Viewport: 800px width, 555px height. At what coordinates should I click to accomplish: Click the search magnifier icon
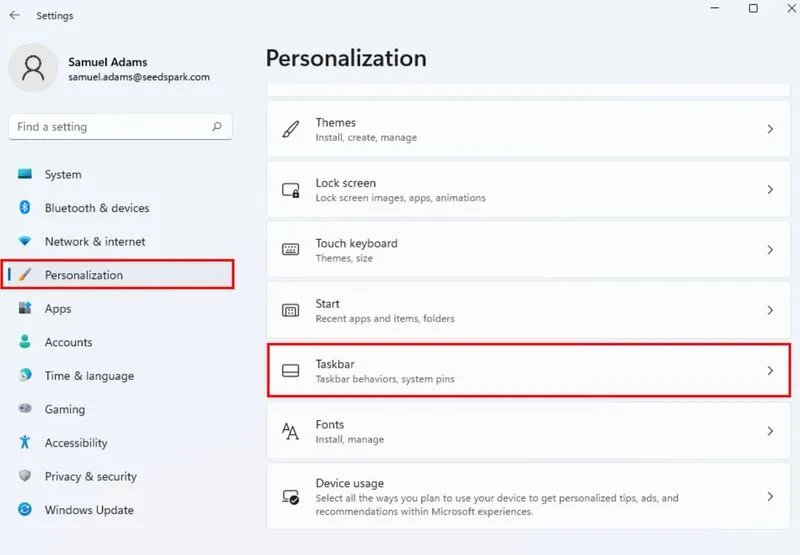217,127
